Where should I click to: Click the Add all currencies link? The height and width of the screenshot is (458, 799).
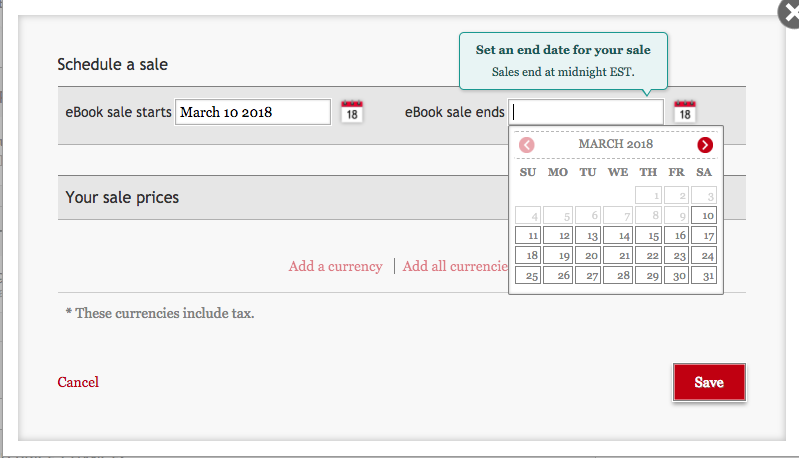455,266
